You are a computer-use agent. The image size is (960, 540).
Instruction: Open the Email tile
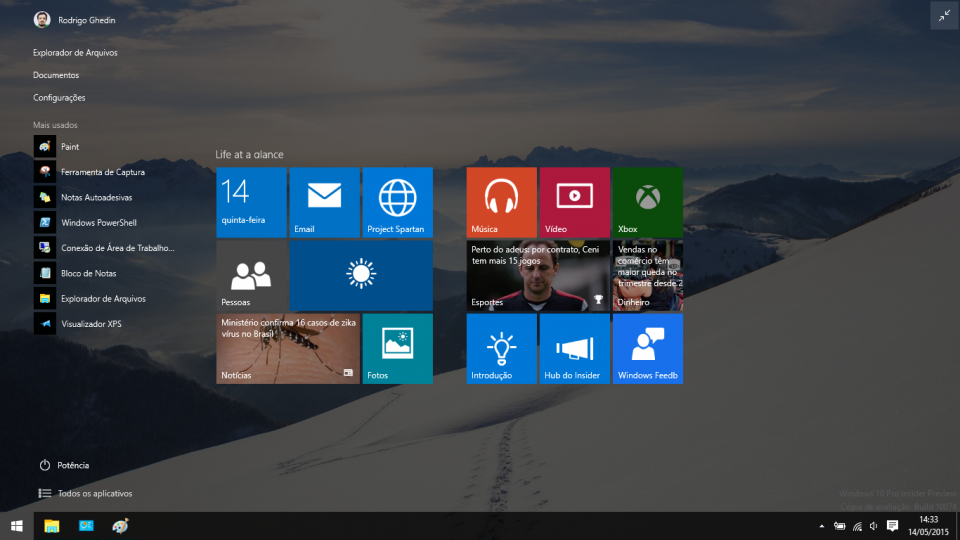click(x=324, y=202)
